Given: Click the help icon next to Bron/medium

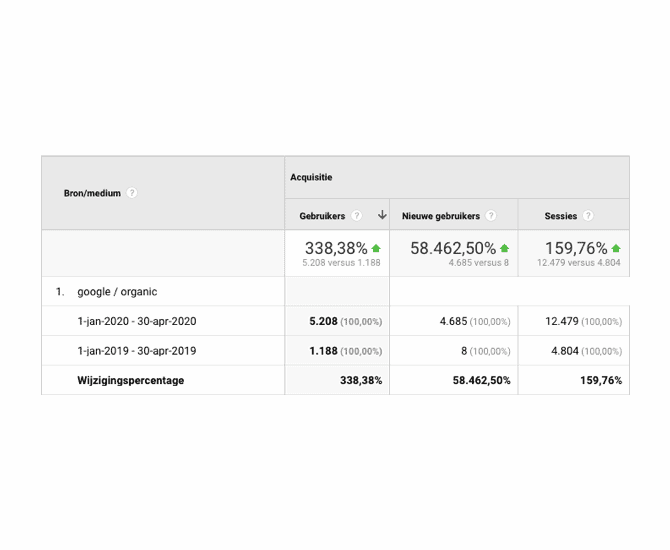Looking at the screenshot, I should (x=132, y=193).
